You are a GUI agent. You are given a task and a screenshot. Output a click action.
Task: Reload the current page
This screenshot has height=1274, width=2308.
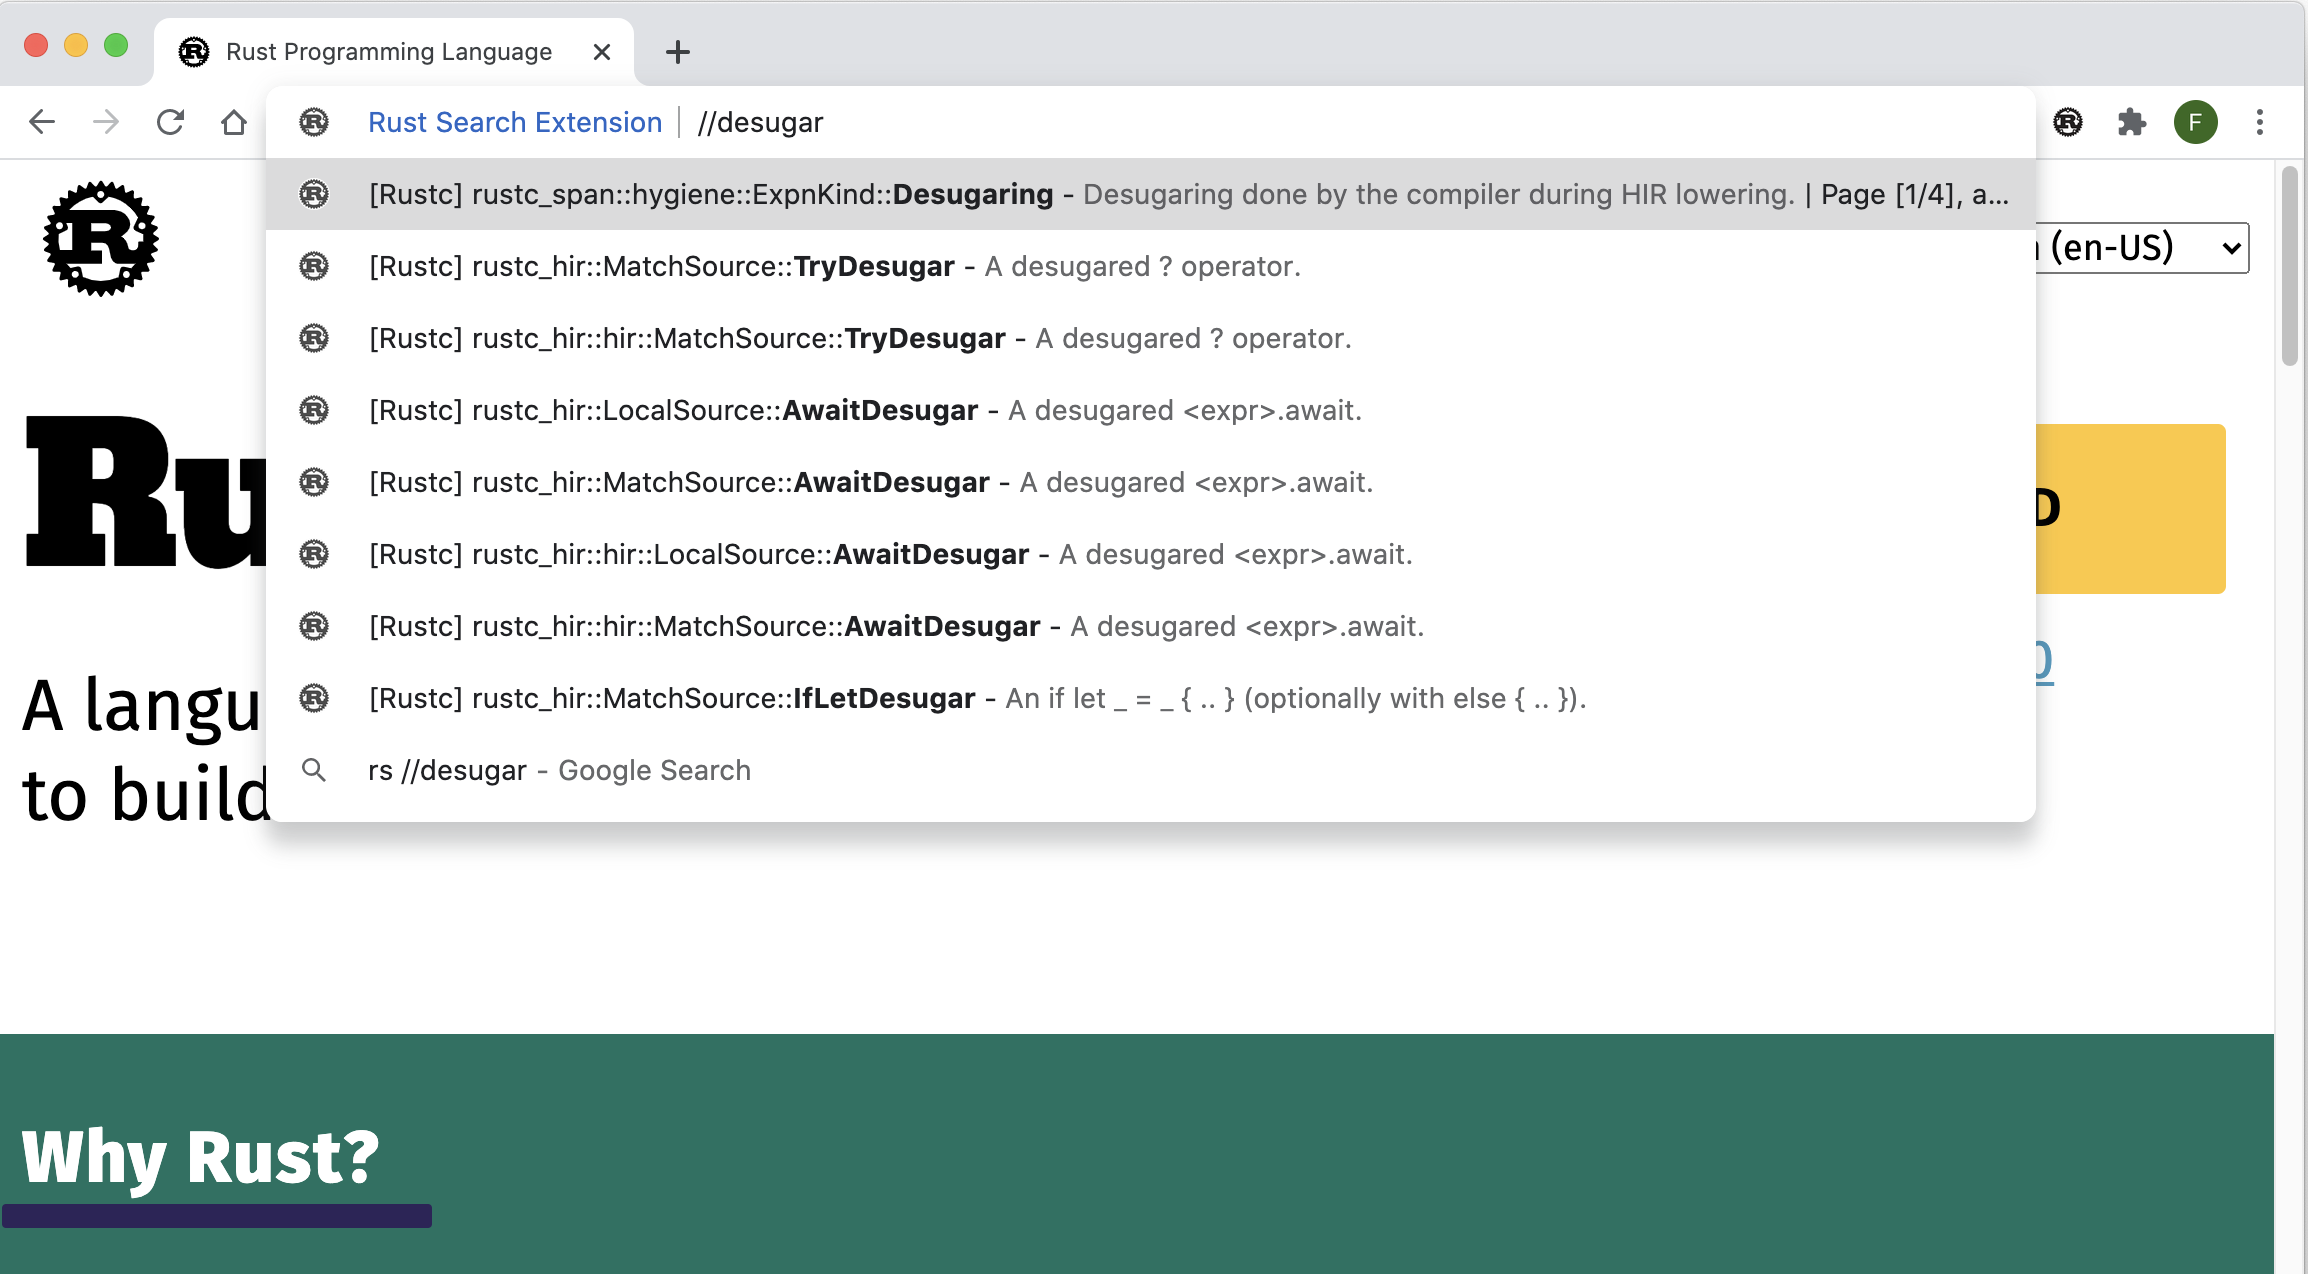coord(170,122)
